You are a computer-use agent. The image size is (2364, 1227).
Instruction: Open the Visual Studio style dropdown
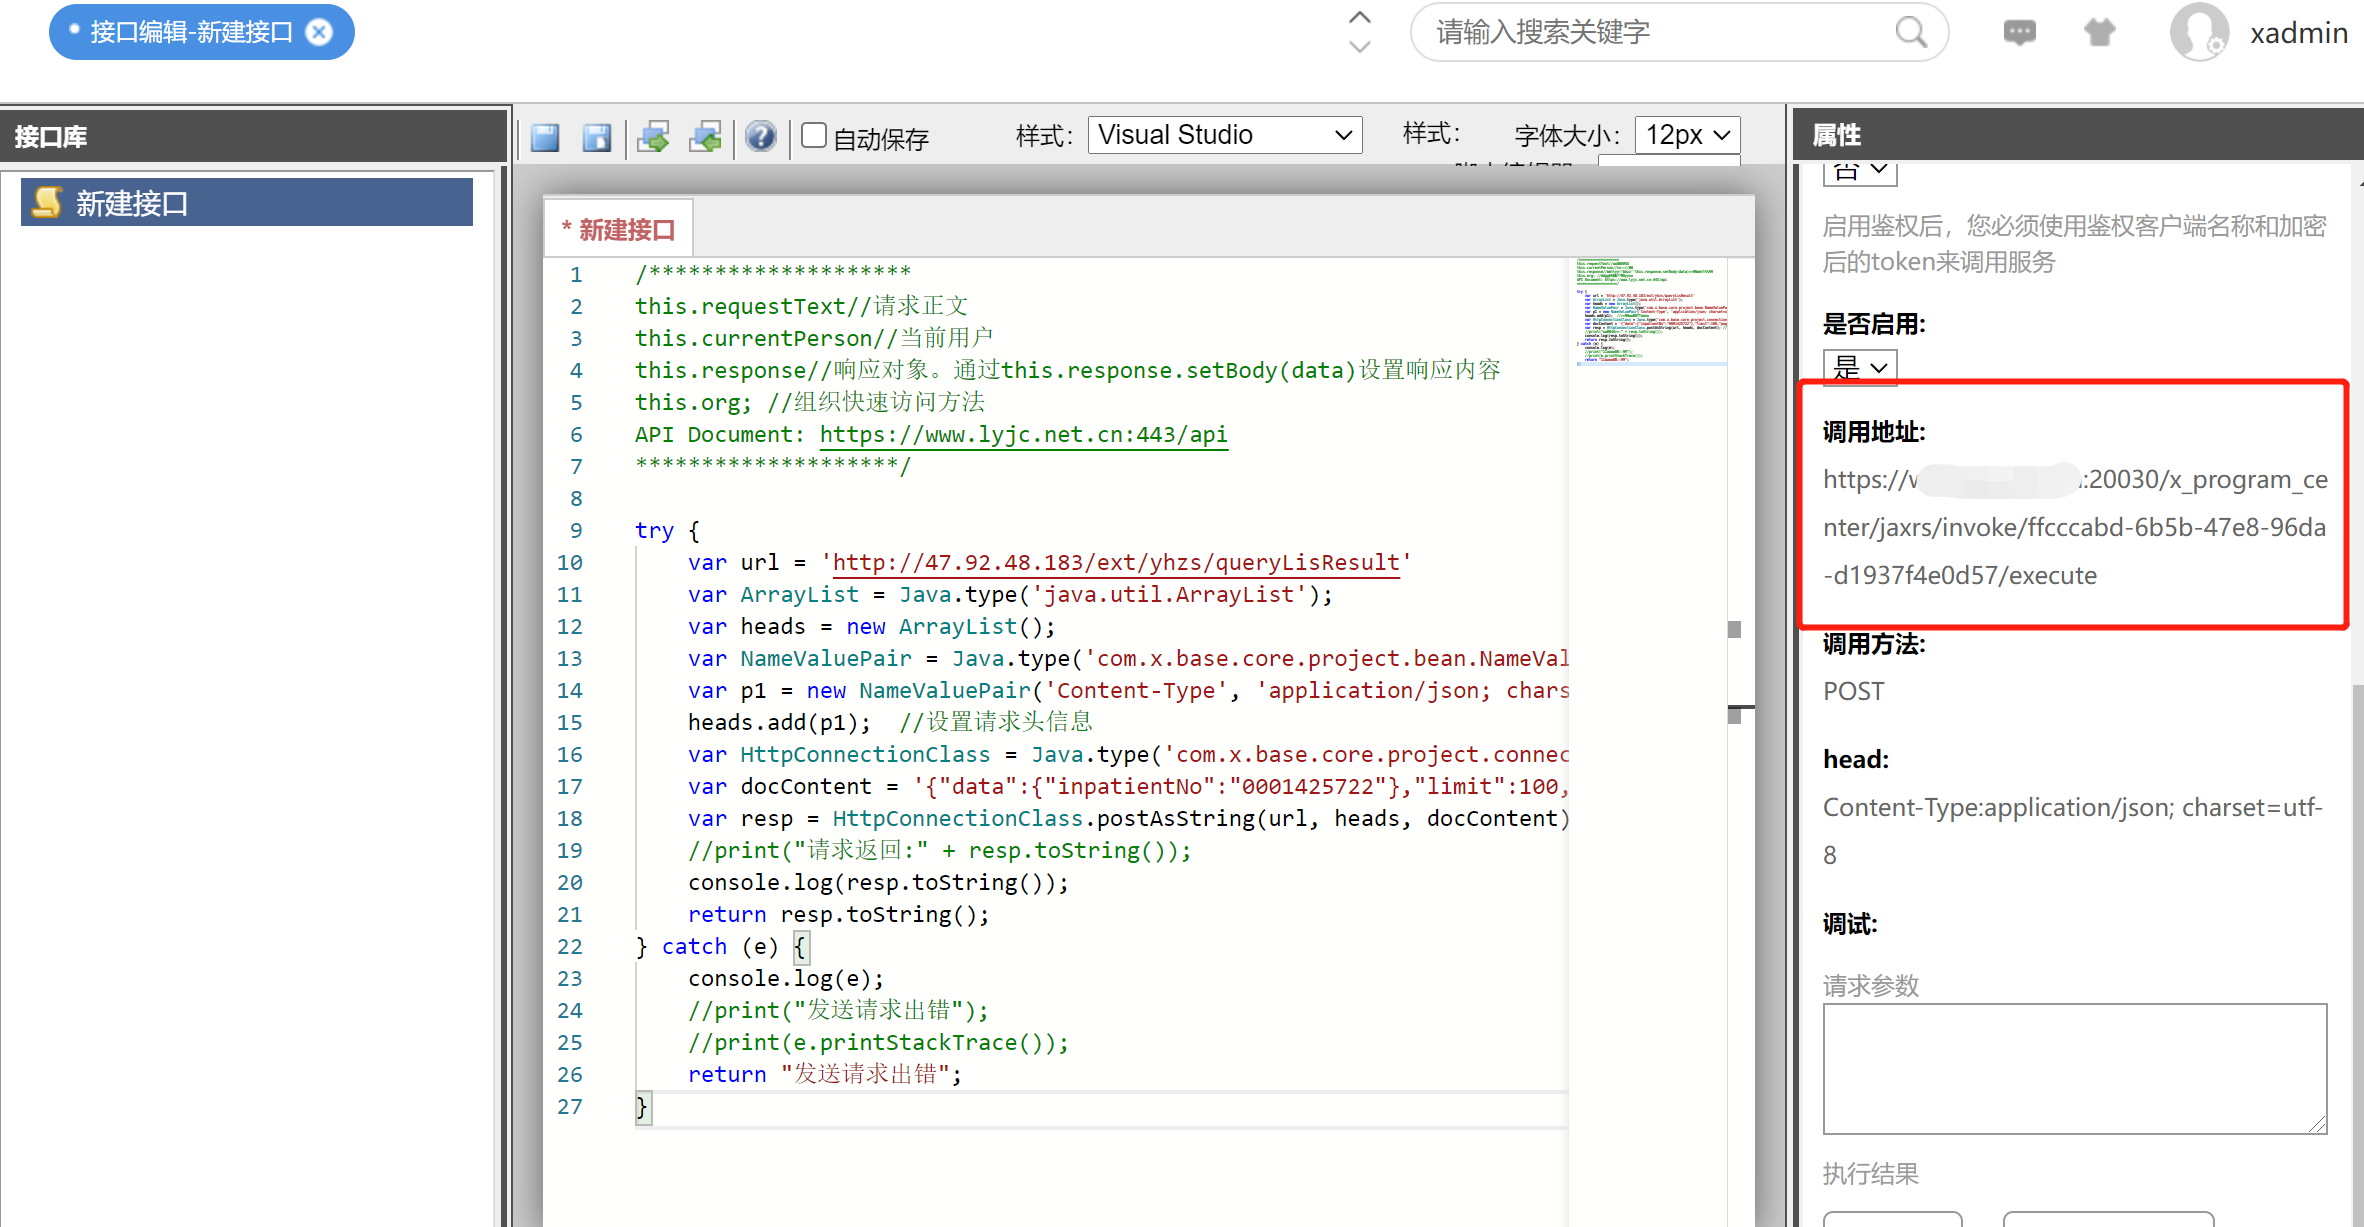click(x=1224, y=135)
